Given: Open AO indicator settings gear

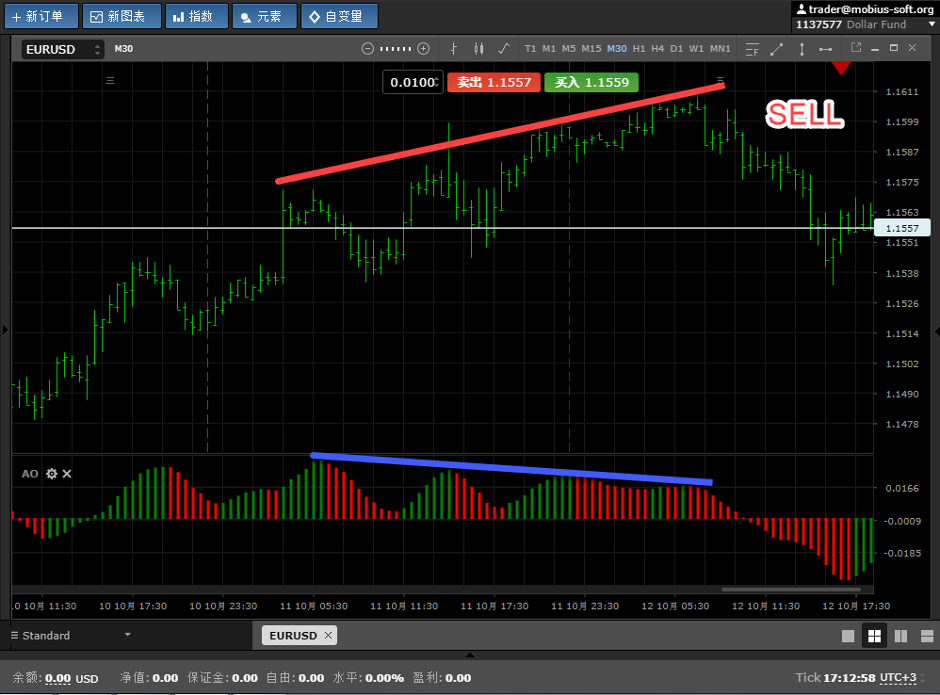Looking at the screenshot, I should point(52,474).
